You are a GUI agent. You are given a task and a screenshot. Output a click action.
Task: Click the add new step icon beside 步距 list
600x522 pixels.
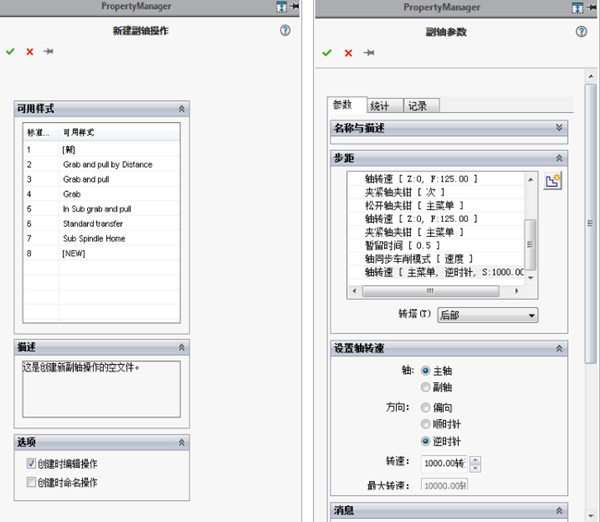(553, 181)
